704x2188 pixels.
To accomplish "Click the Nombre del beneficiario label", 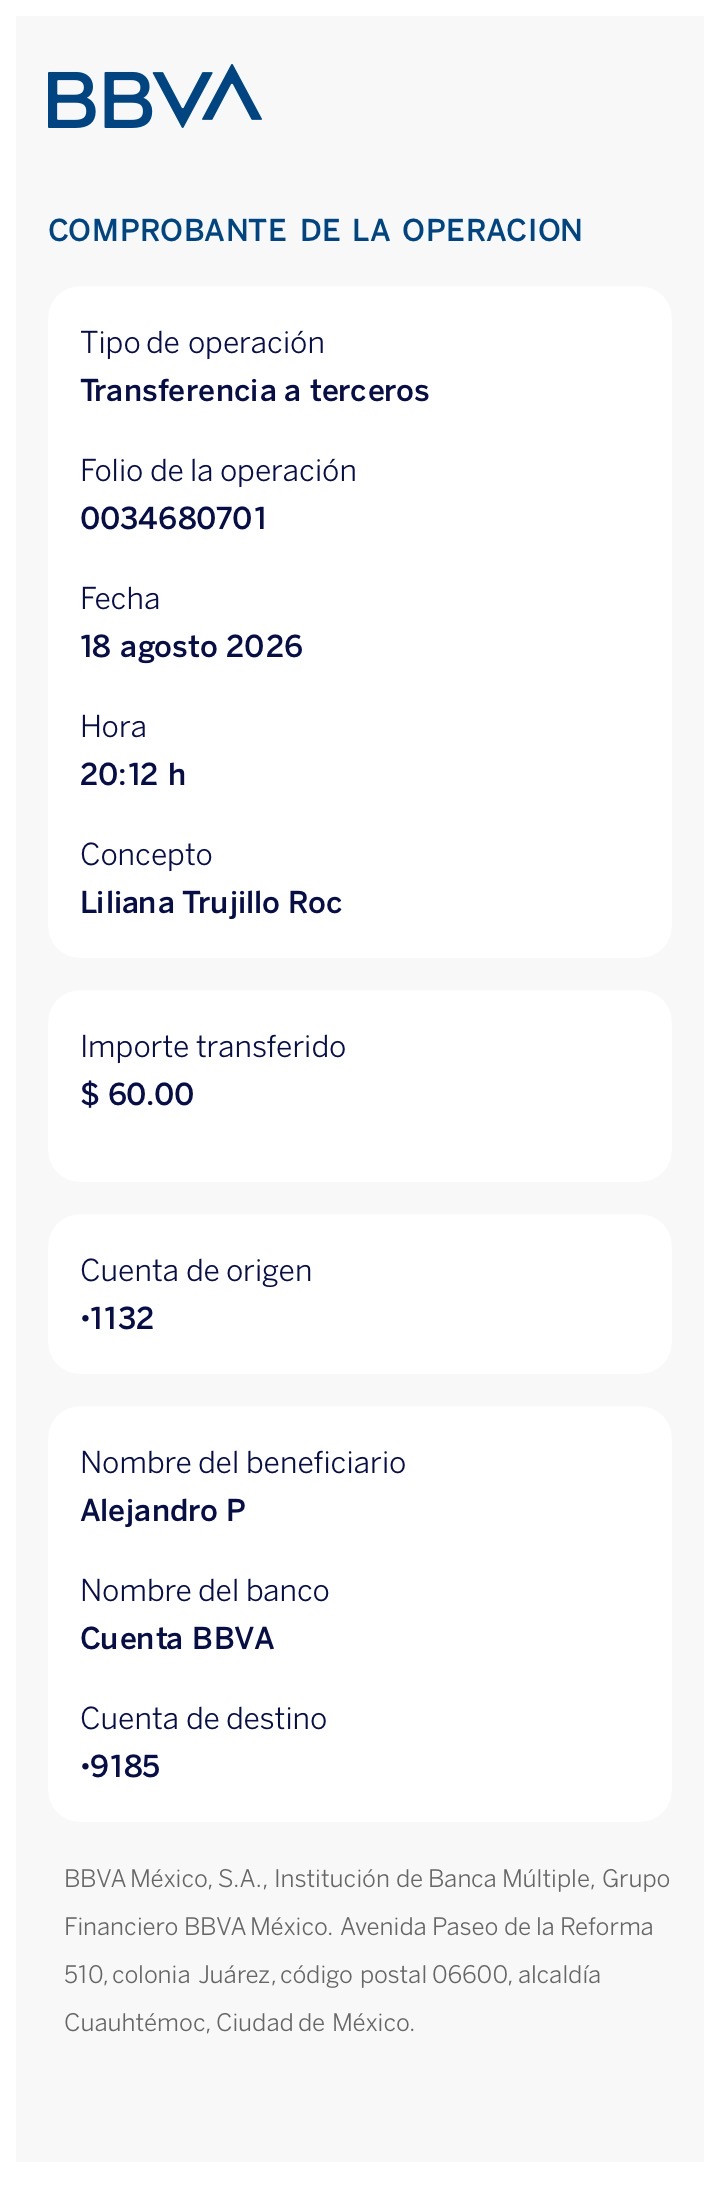I will (243, 1463).
